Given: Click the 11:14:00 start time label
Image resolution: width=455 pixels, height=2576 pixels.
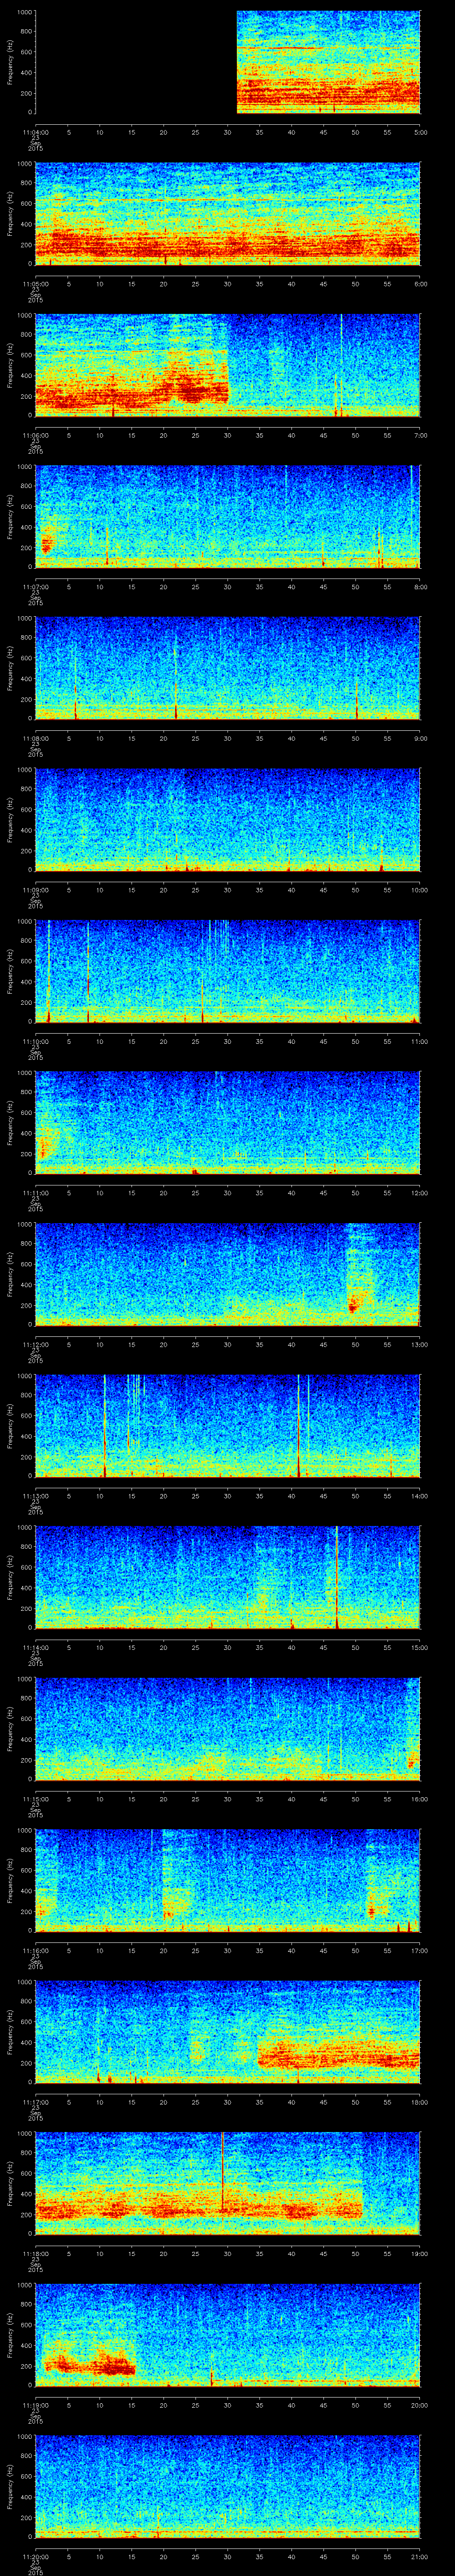Looking at the screenshot, I should [x=35, y=1648].
